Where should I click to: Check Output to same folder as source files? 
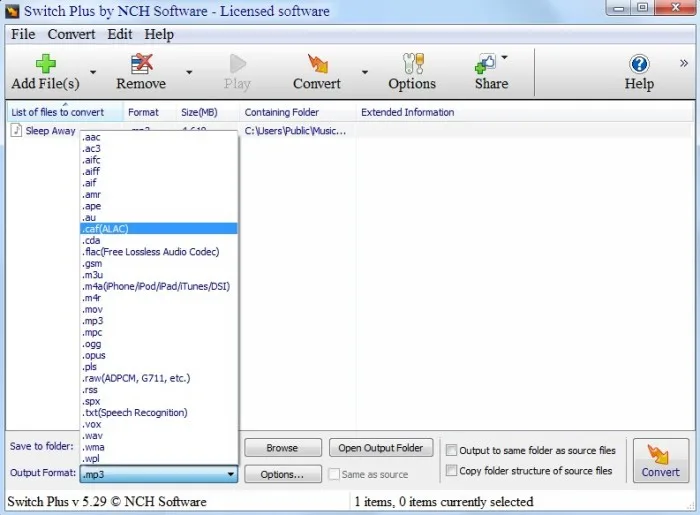pos(451,450)
